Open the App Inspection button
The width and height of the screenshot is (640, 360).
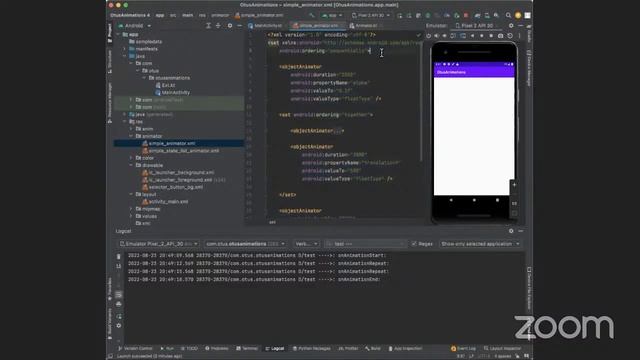point(405,348)
